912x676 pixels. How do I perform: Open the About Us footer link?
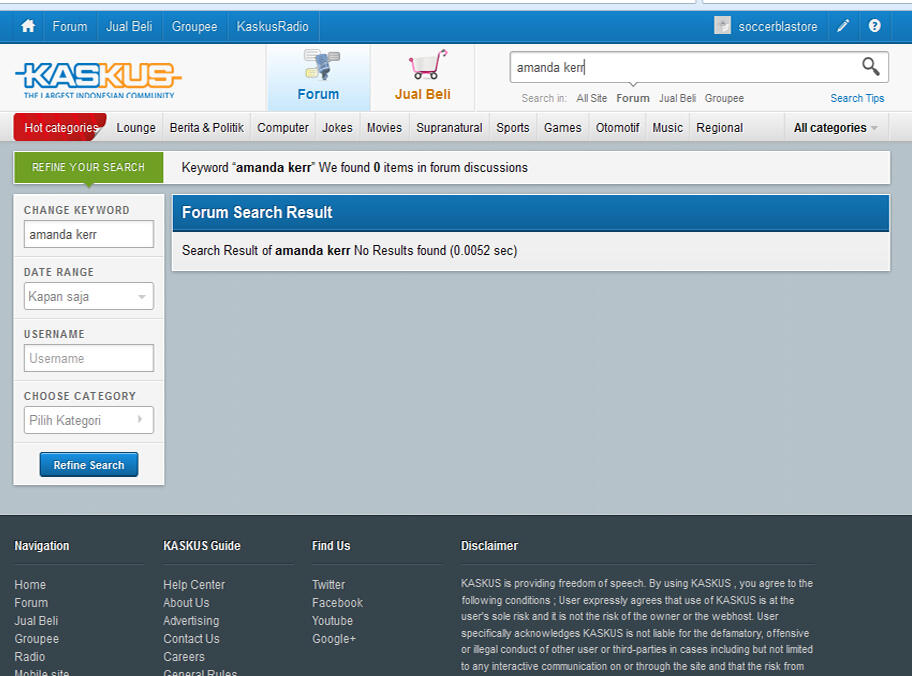(x=186, y=603)
